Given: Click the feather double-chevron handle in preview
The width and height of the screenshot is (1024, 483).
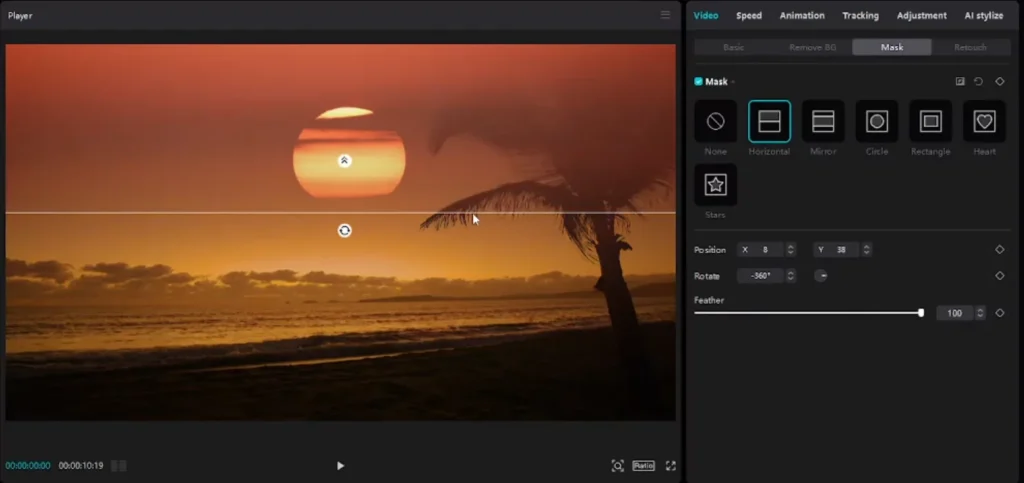Looking at the screenshot, I should 344,161.
